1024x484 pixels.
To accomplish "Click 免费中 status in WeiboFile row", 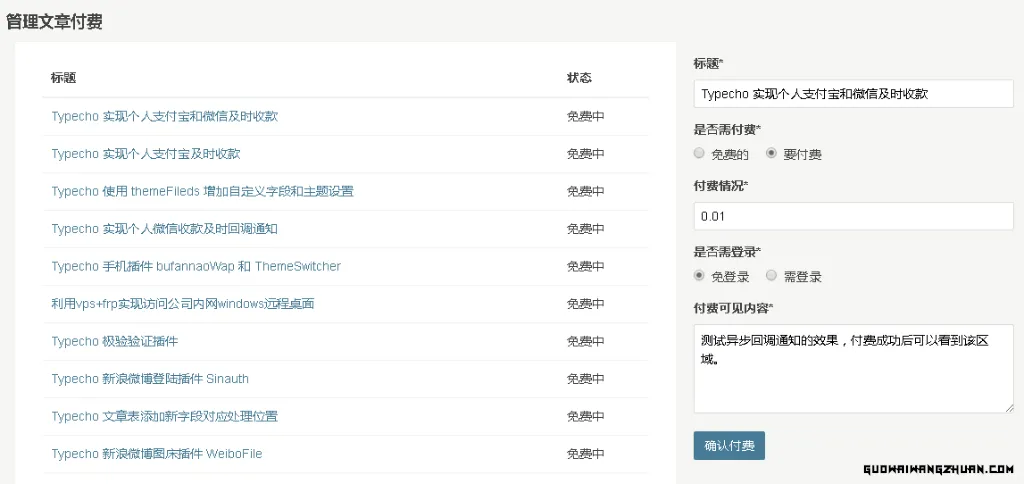I will [x=585, y=453].
